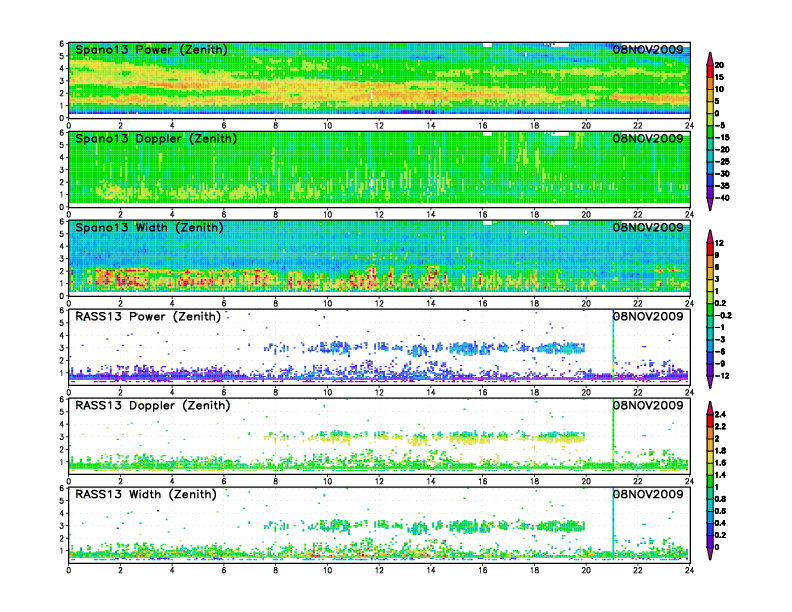Click the '2.2' label on the bottom colorbar
Screen dimensions: 792x612
pos(720,427)
